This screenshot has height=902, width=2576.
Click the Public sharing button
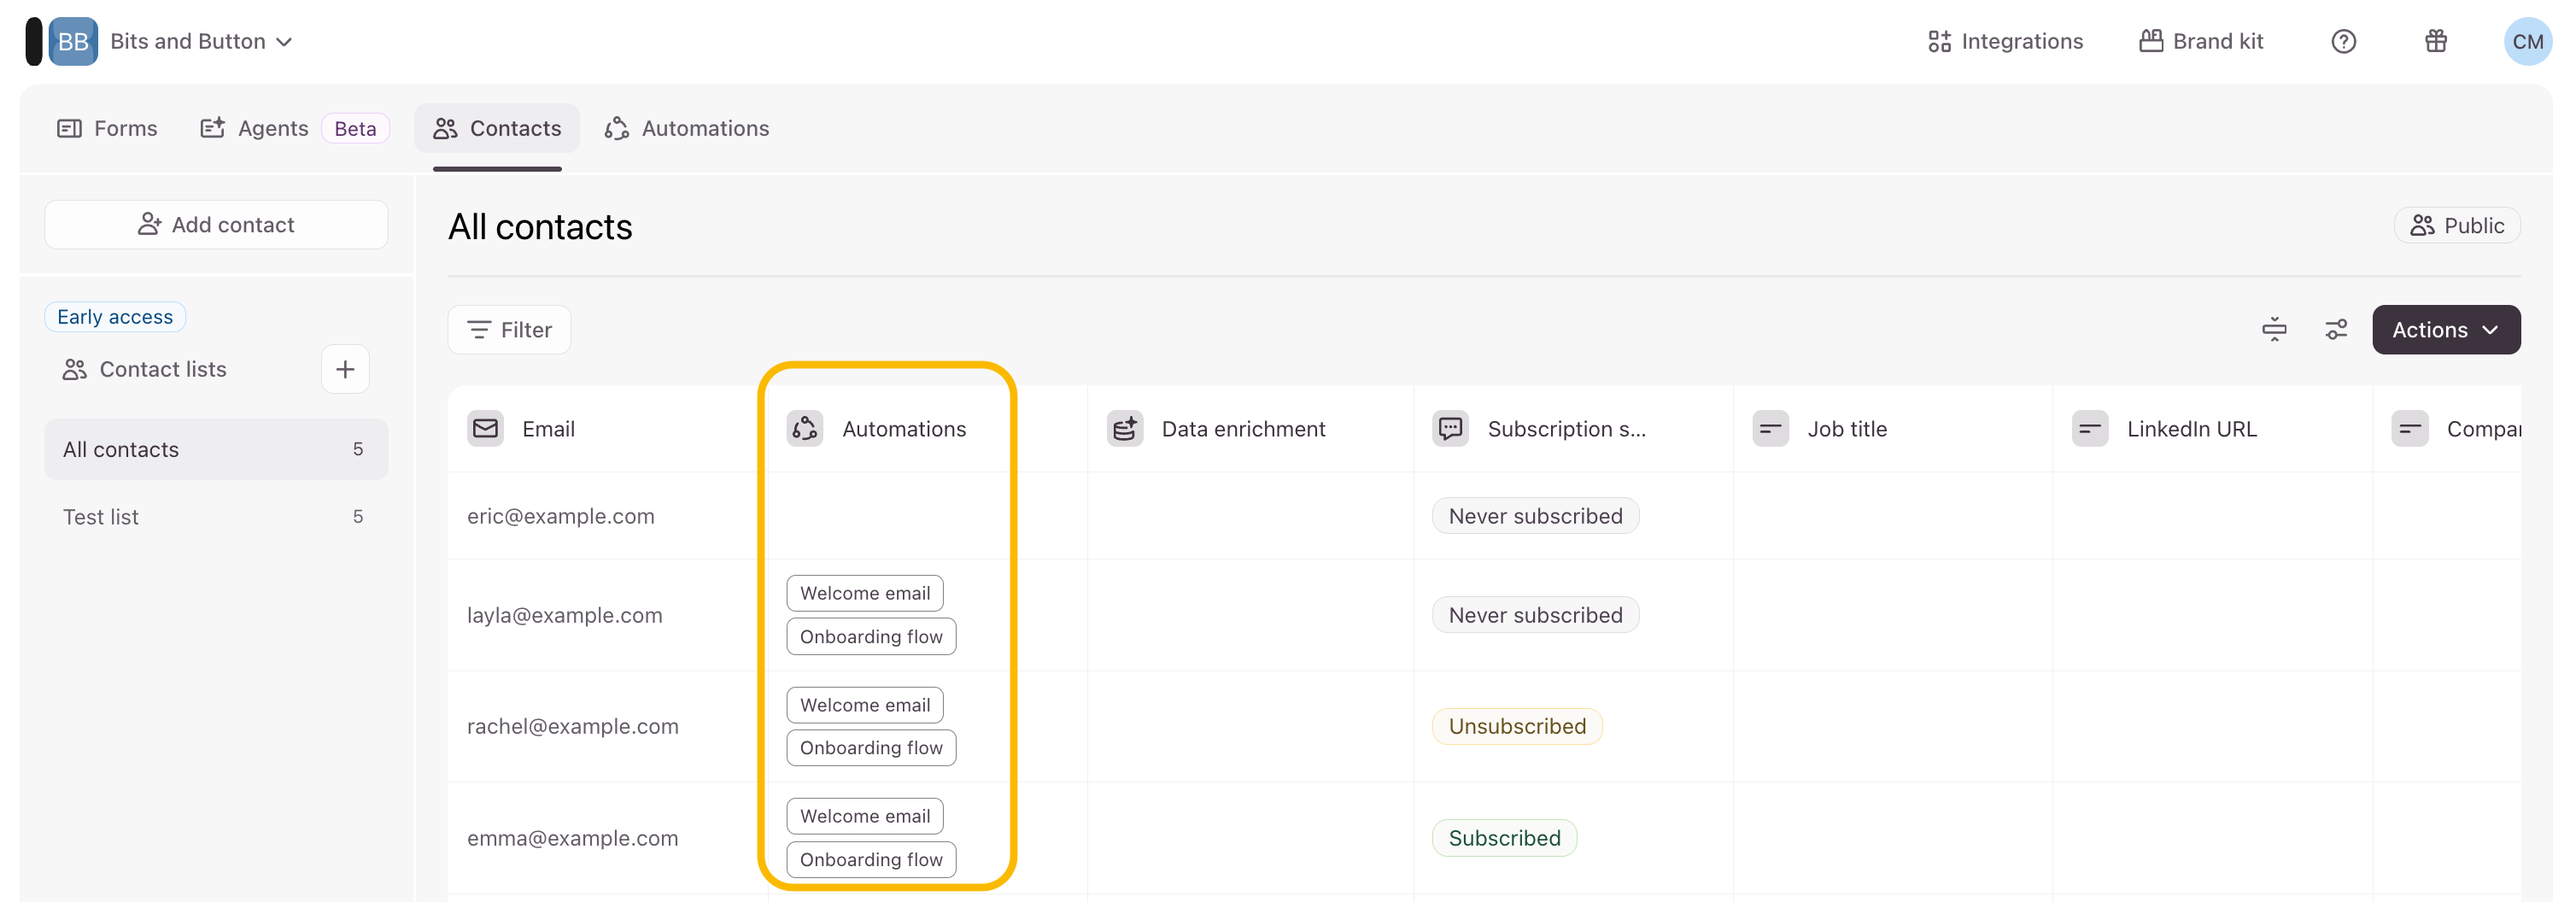click(2456, 225)
